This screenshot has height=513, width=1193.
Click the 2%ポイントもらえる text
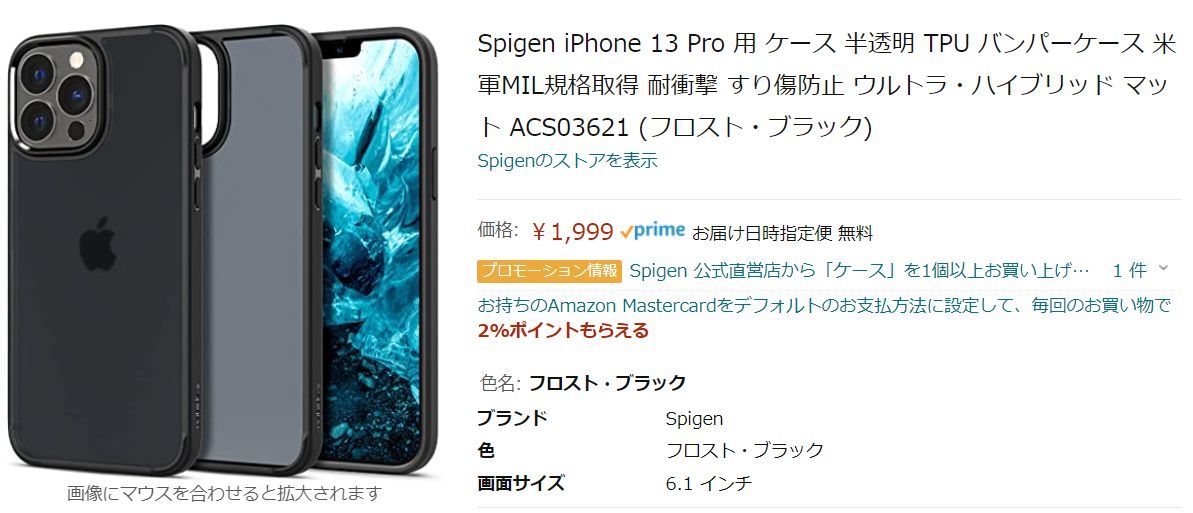click(563, 330)
